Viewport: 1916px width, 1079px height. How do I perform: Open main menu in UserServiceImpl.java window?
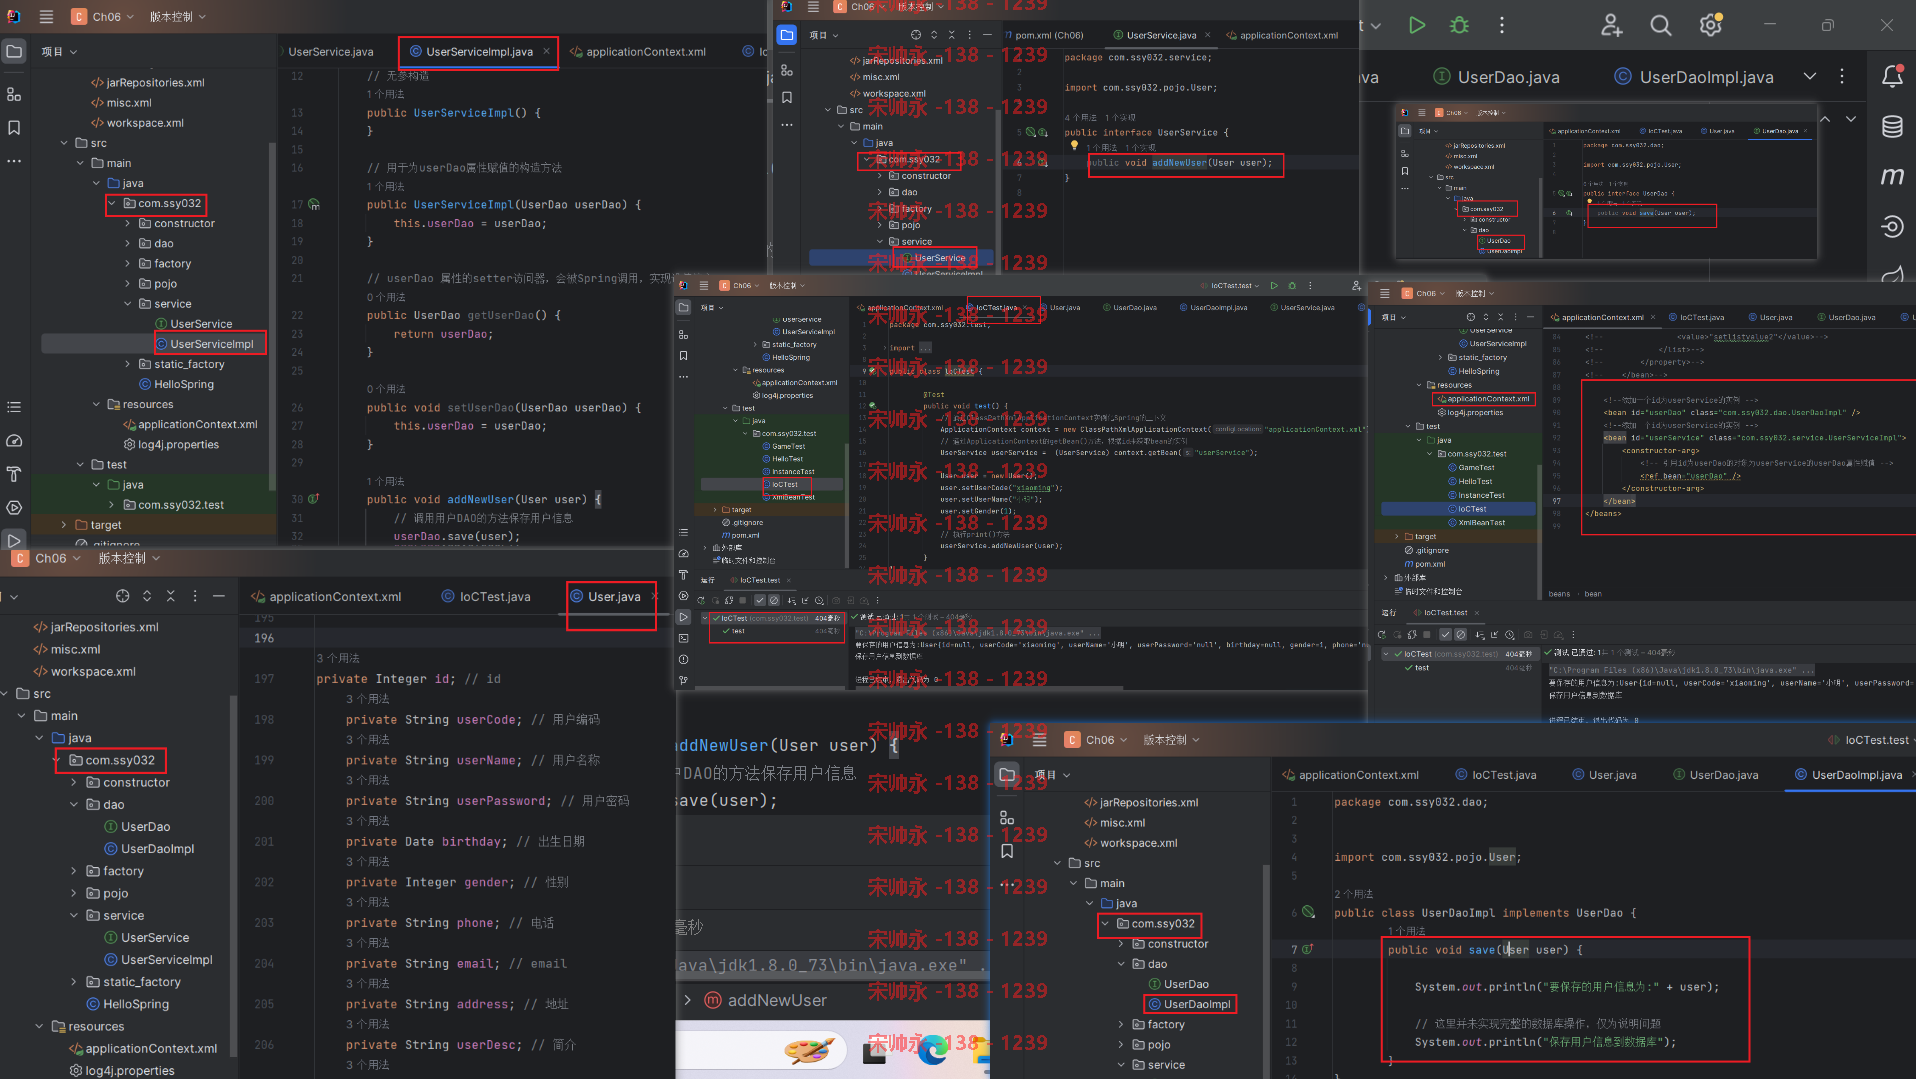click(46, 17)
